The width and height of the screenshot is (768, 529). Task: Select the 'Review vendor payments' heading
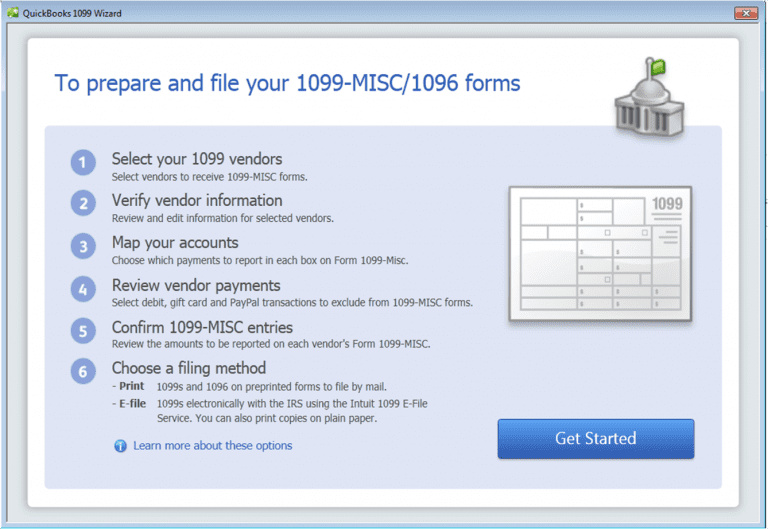coord(196,285)
